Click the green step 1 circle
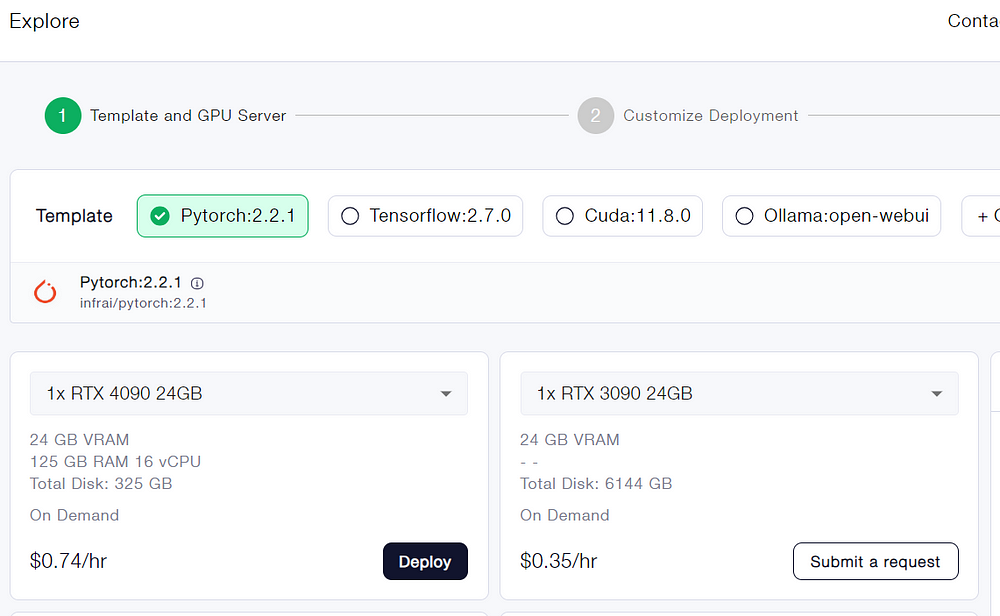This screenshot has width=1000, height=616. pos(62,116)
